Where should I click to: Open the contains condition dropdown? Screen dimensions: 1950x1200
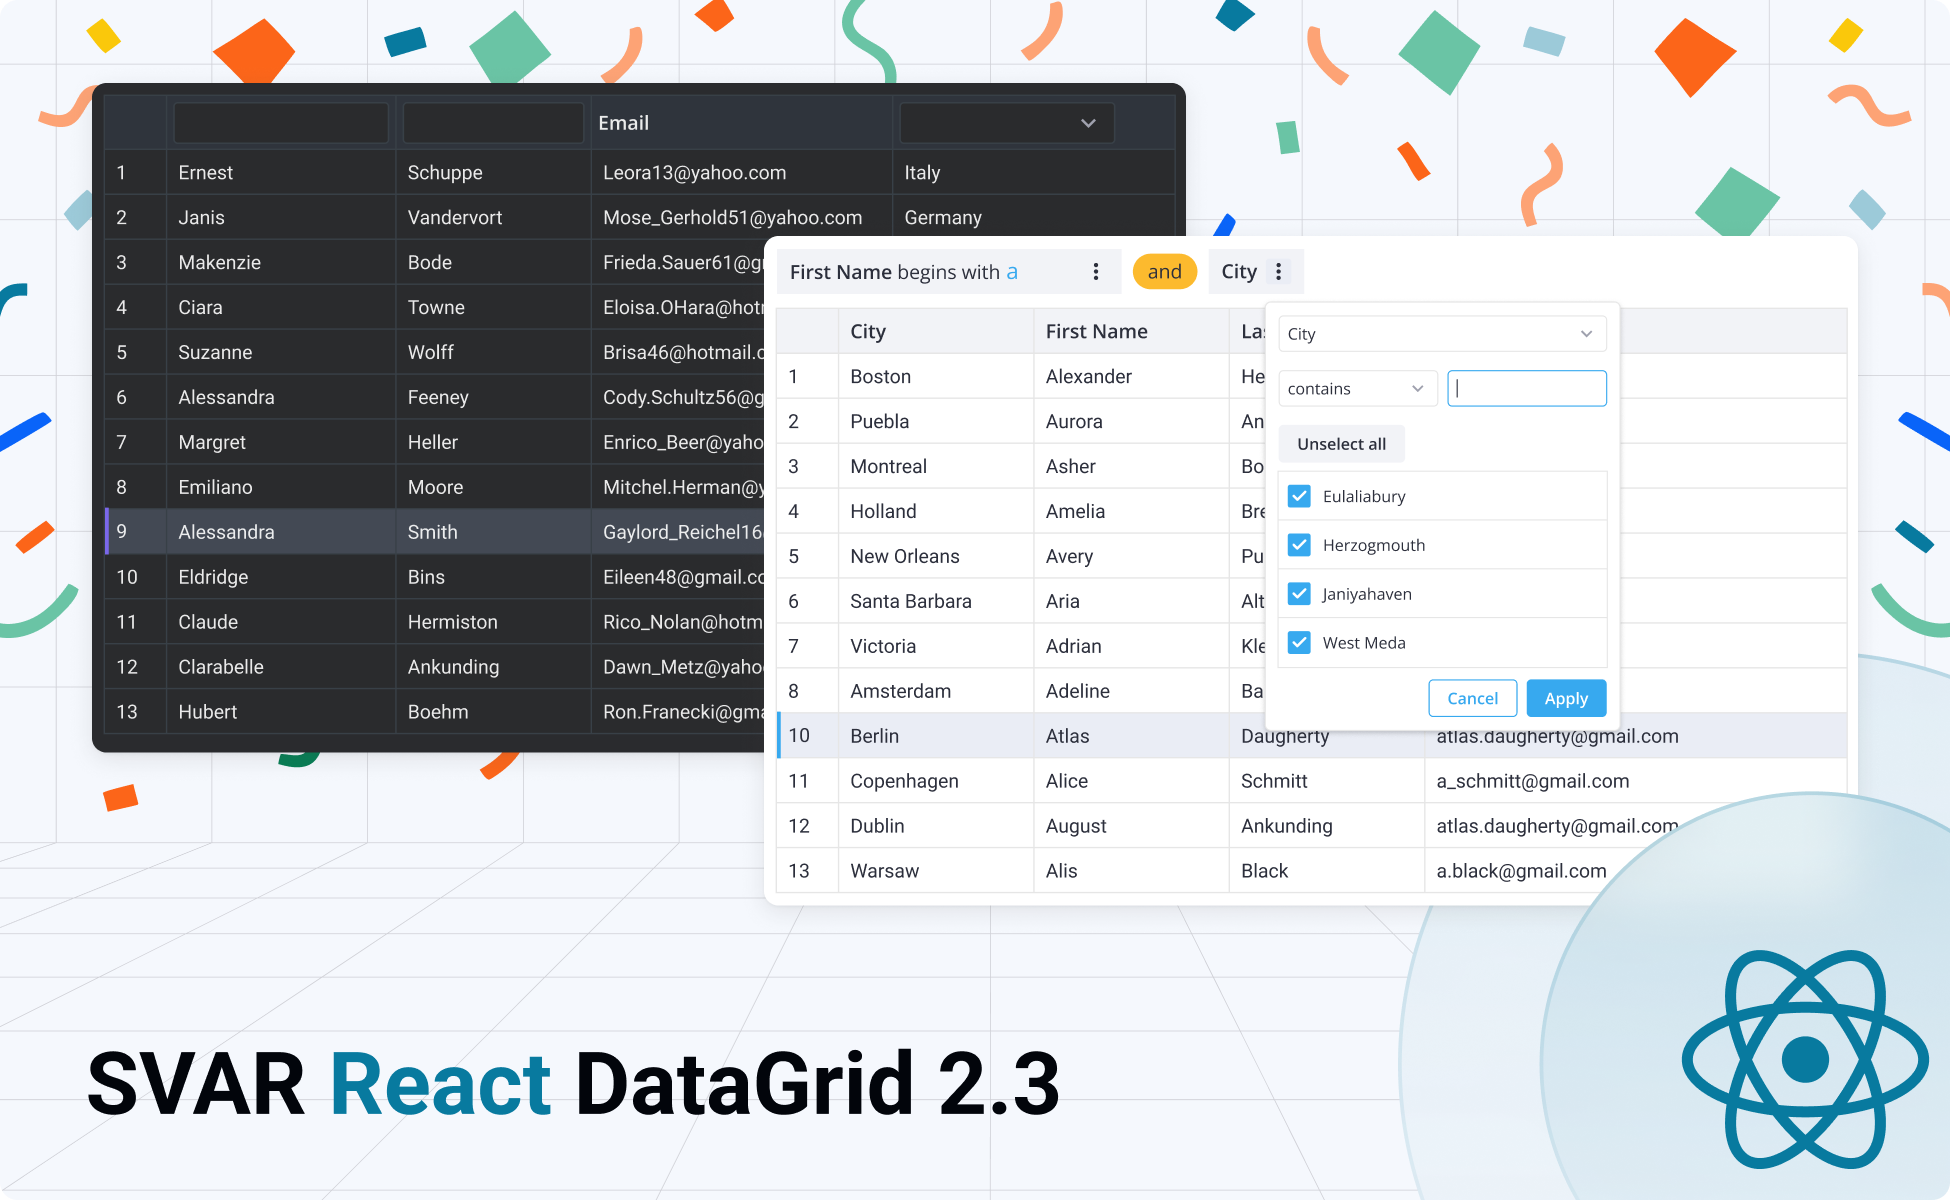tap(1356, 389)
